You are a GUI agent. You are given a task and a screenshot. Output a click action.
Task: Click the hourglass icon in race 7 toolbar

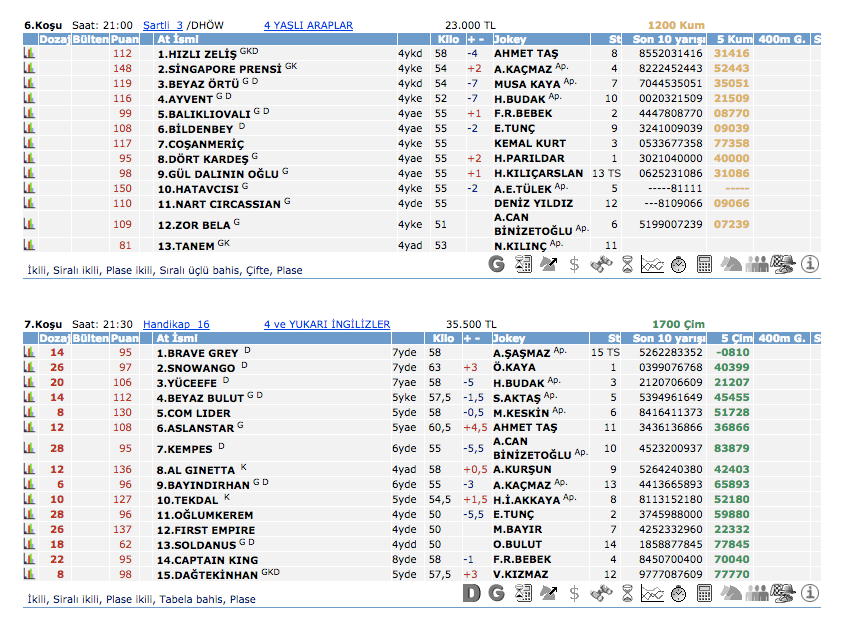(x=626, y=594)
